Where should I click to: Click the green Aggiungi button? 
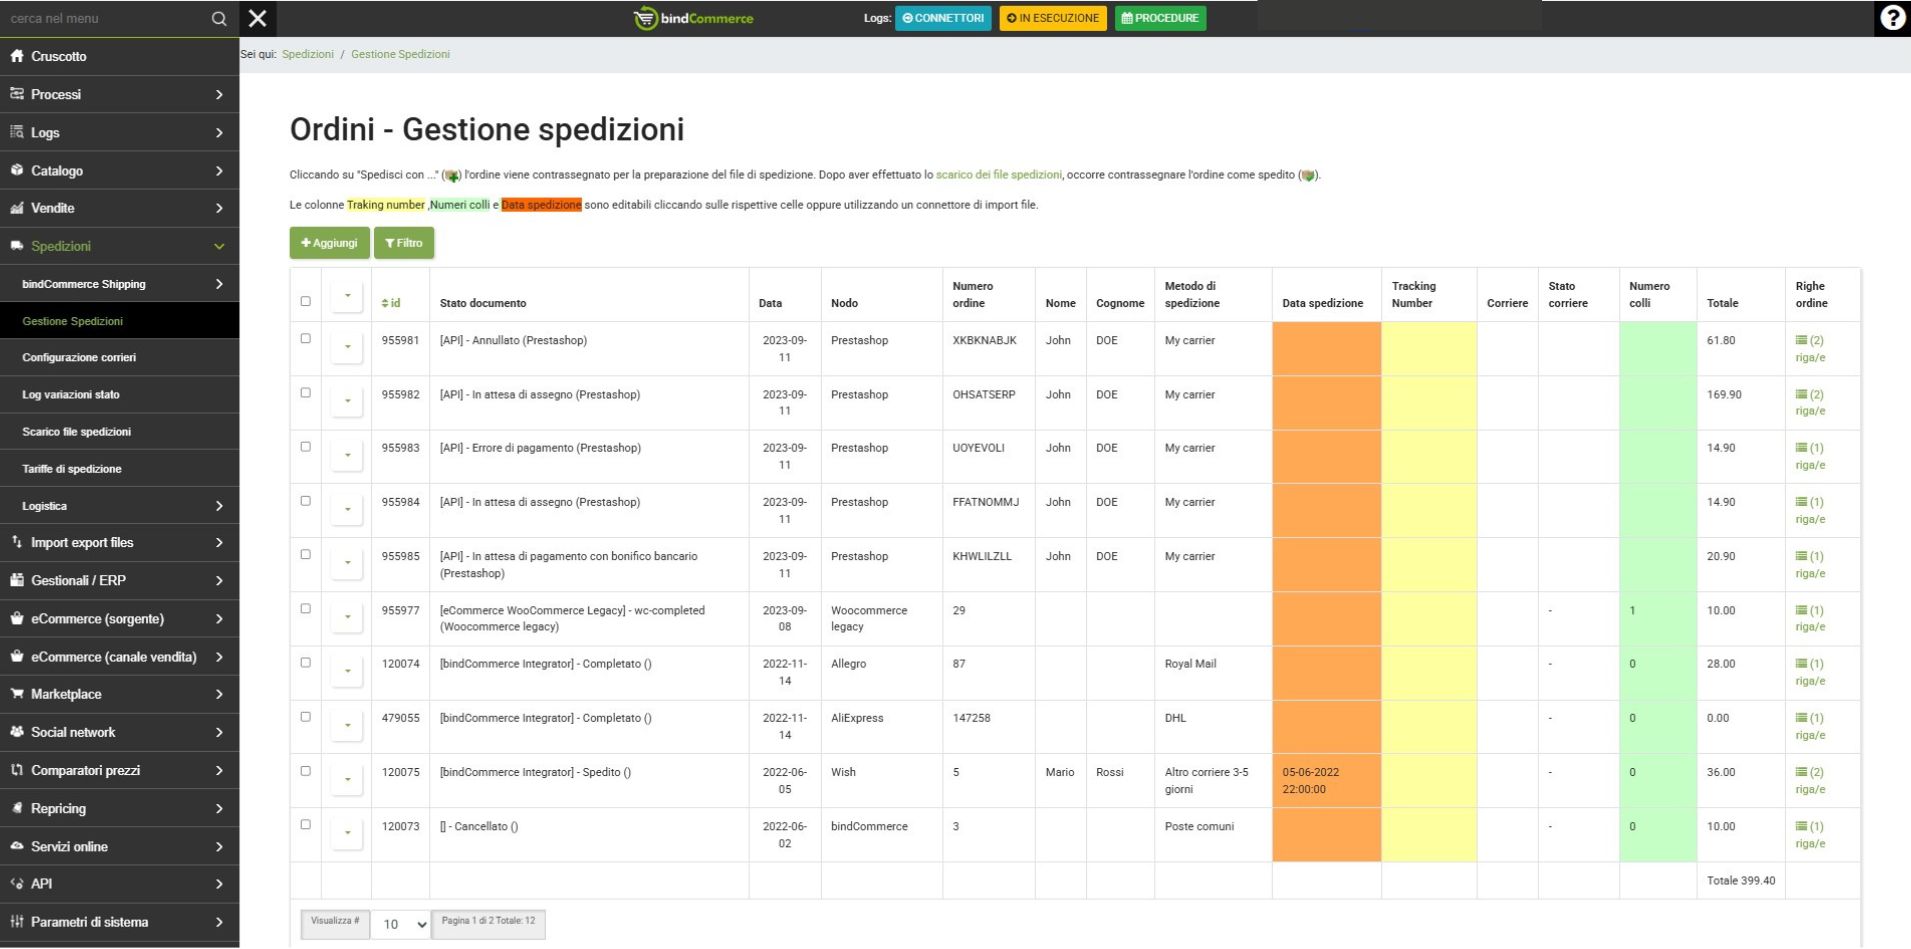pos(329,243)
